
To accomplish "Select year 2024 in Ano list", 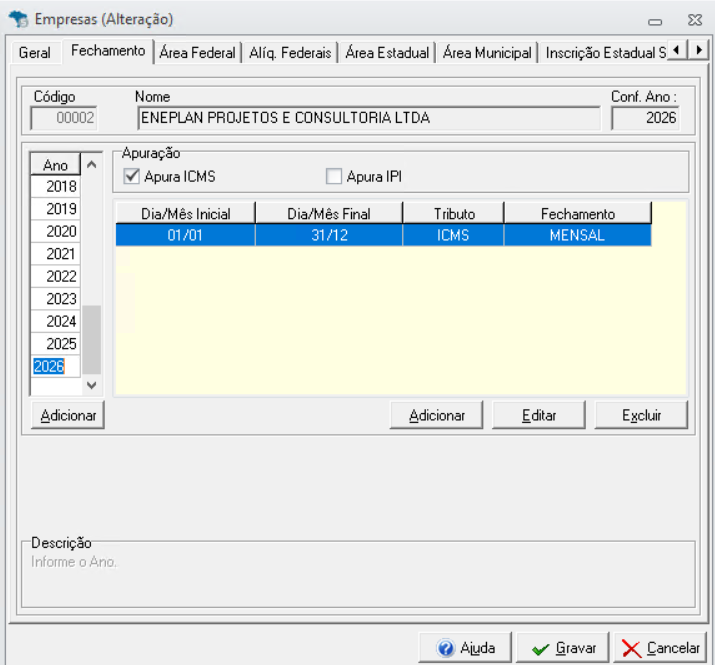I will pos(56,321).
